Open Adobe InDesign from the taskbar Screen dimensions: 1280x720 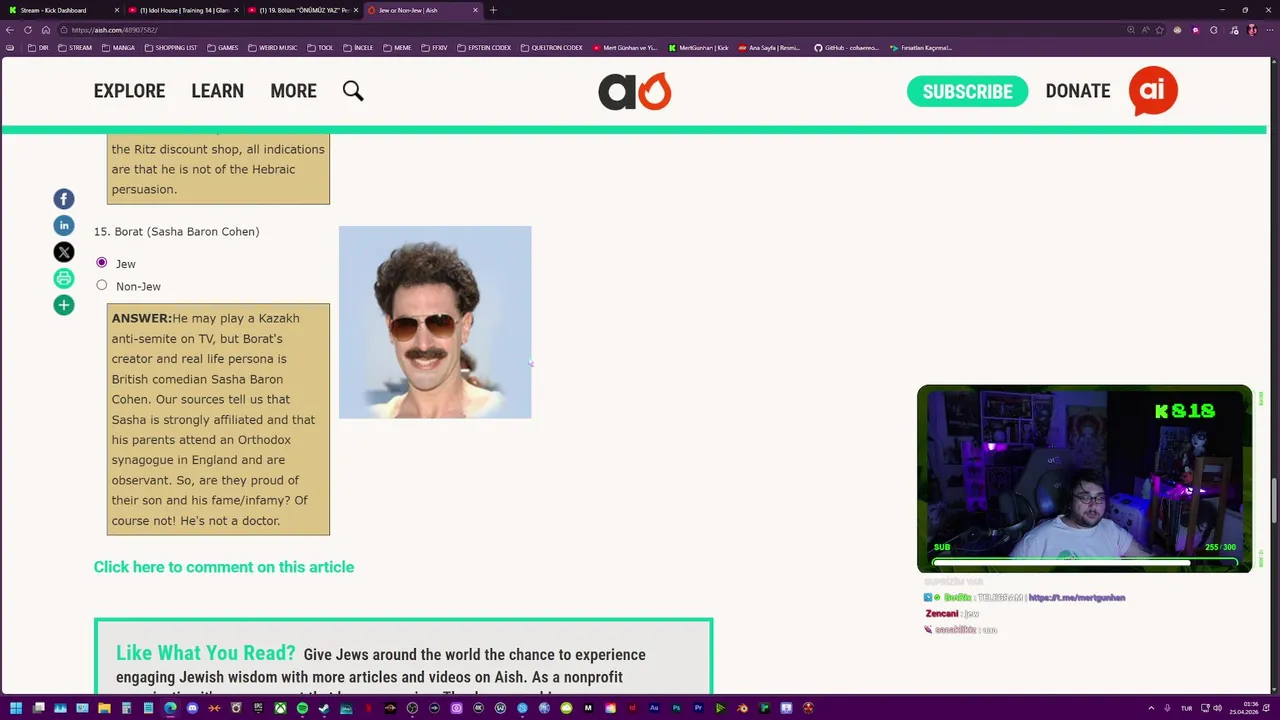pos(633,708)
